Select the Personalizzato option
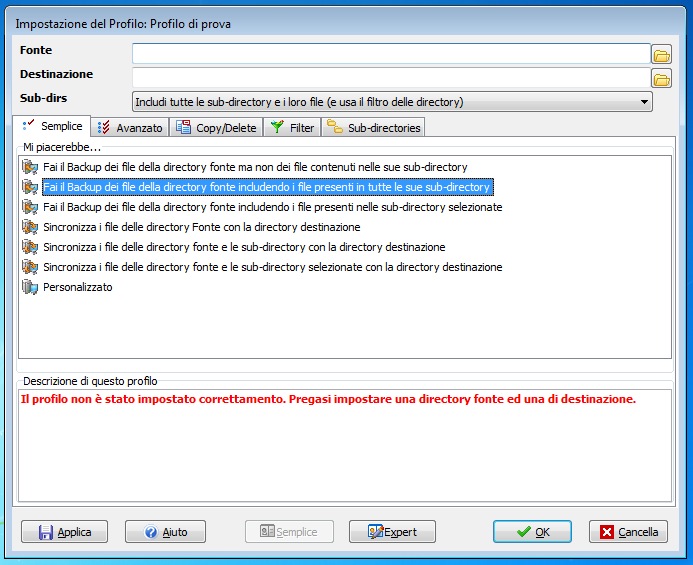The image size is (693, 565). pos(78,287)
